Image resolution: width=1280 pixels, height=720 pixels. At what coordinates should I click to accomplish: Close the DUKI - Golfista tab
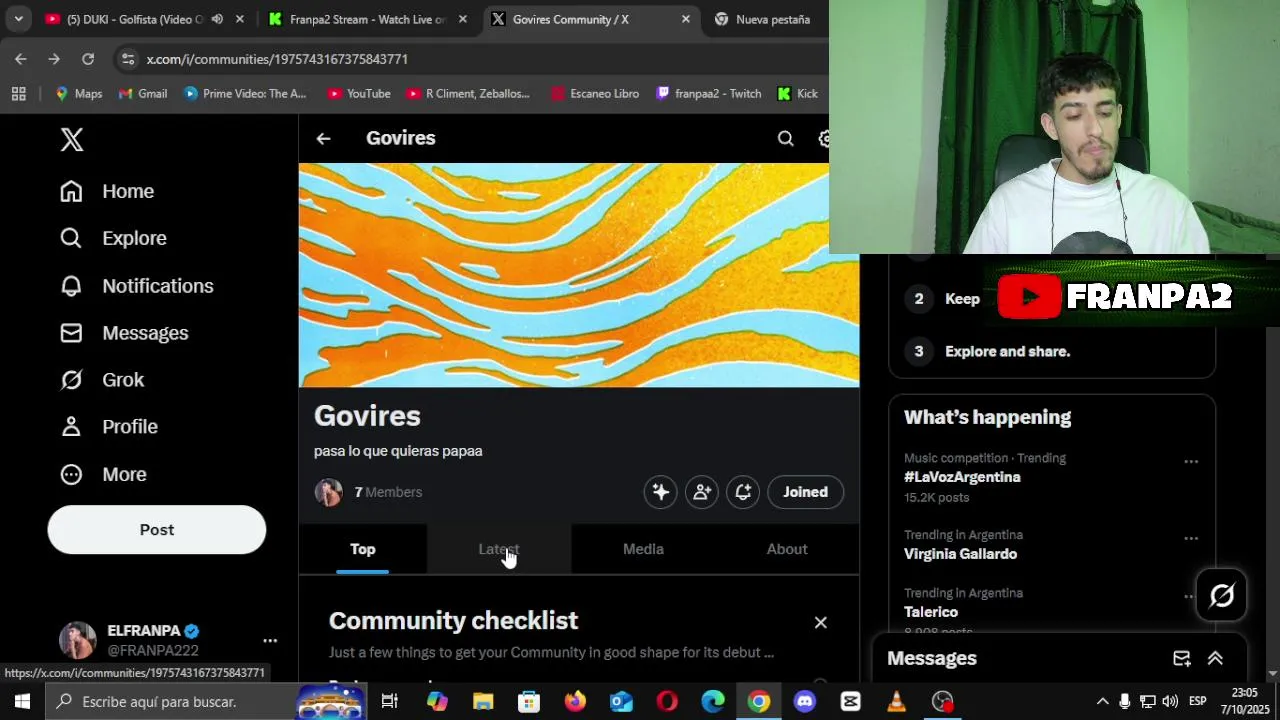pyautogui.click(x=240, y=19)
